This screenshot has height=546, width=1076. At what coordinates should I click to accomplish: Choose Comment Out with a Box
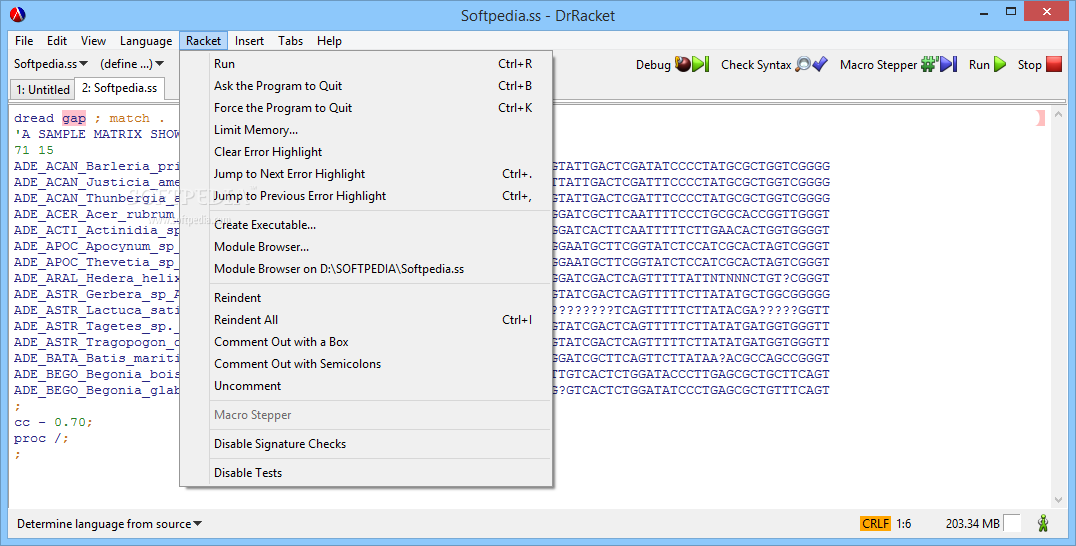point(366,342)
